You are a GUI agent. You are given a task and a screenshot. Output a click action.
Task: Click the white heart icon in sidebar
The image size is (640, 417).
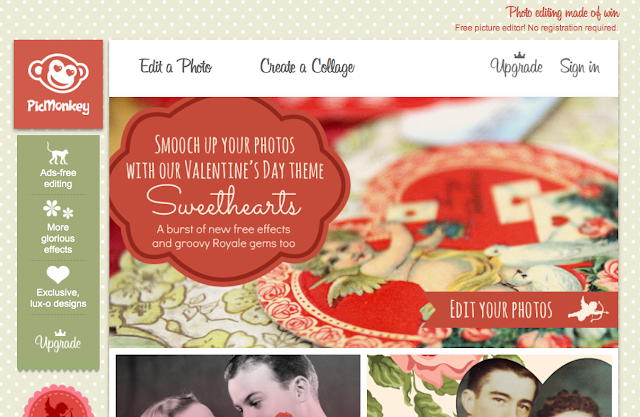pyautogui.click(x=58, y=275)
